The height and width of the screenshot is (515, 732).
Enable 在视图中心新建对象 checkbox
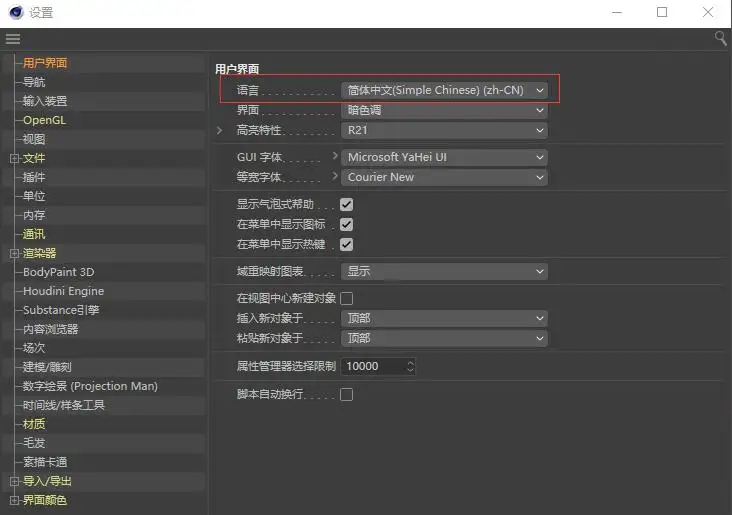346,298
